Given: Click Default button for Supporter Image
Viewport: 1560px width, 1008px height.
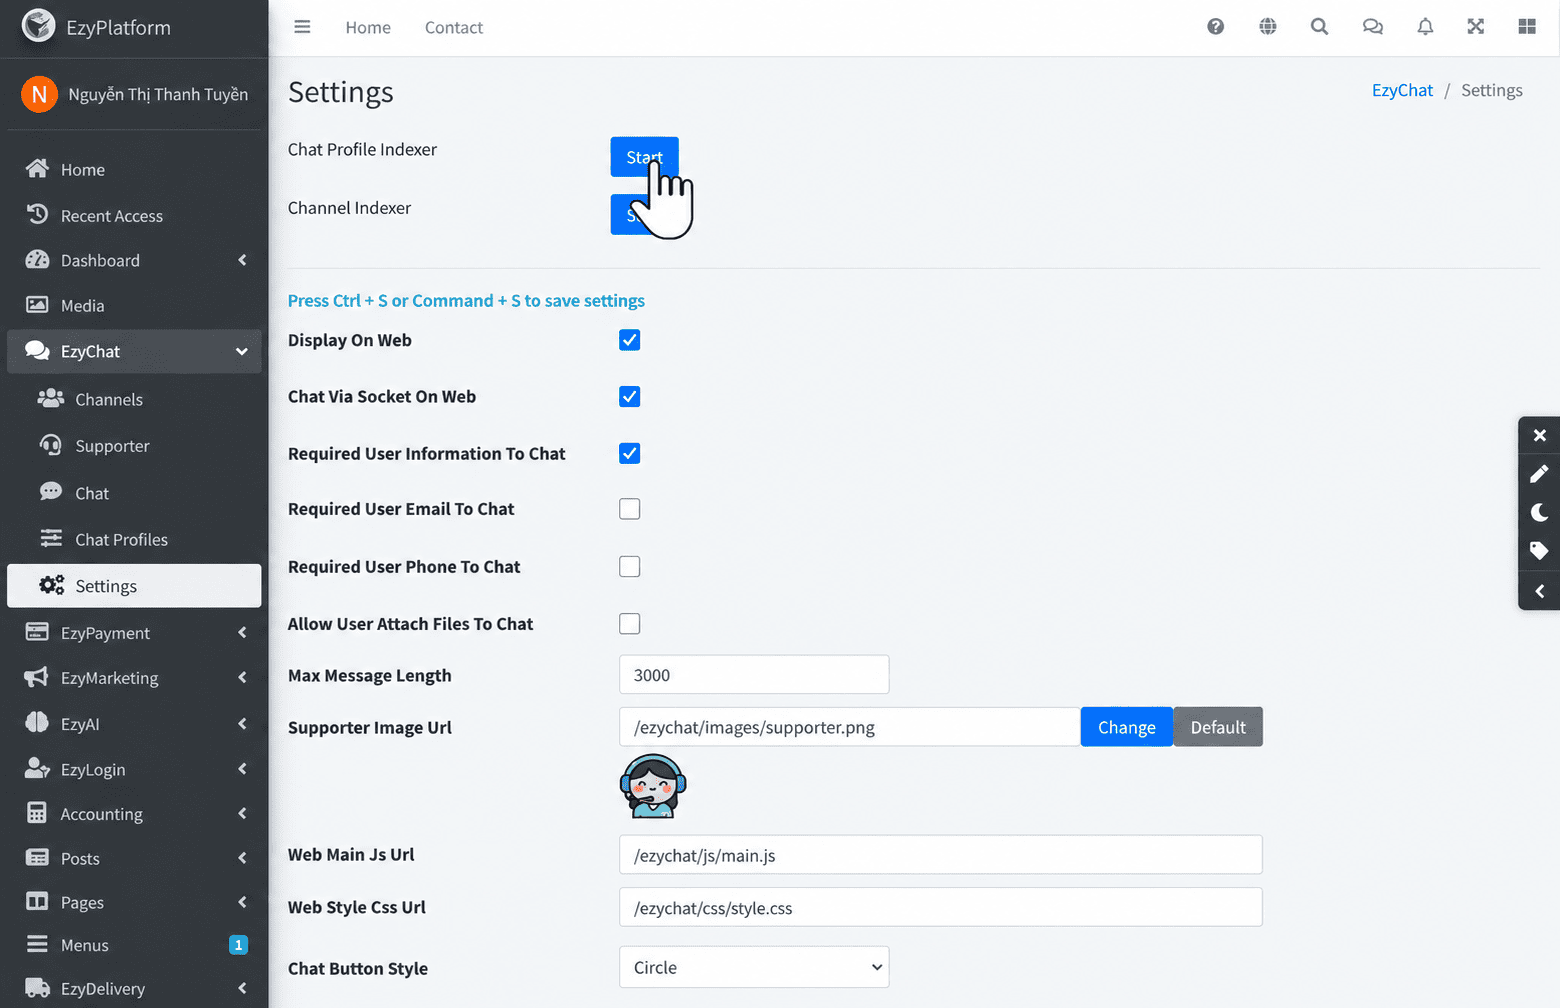Looking at the screenshot, I should click(x=1218, y=727).
